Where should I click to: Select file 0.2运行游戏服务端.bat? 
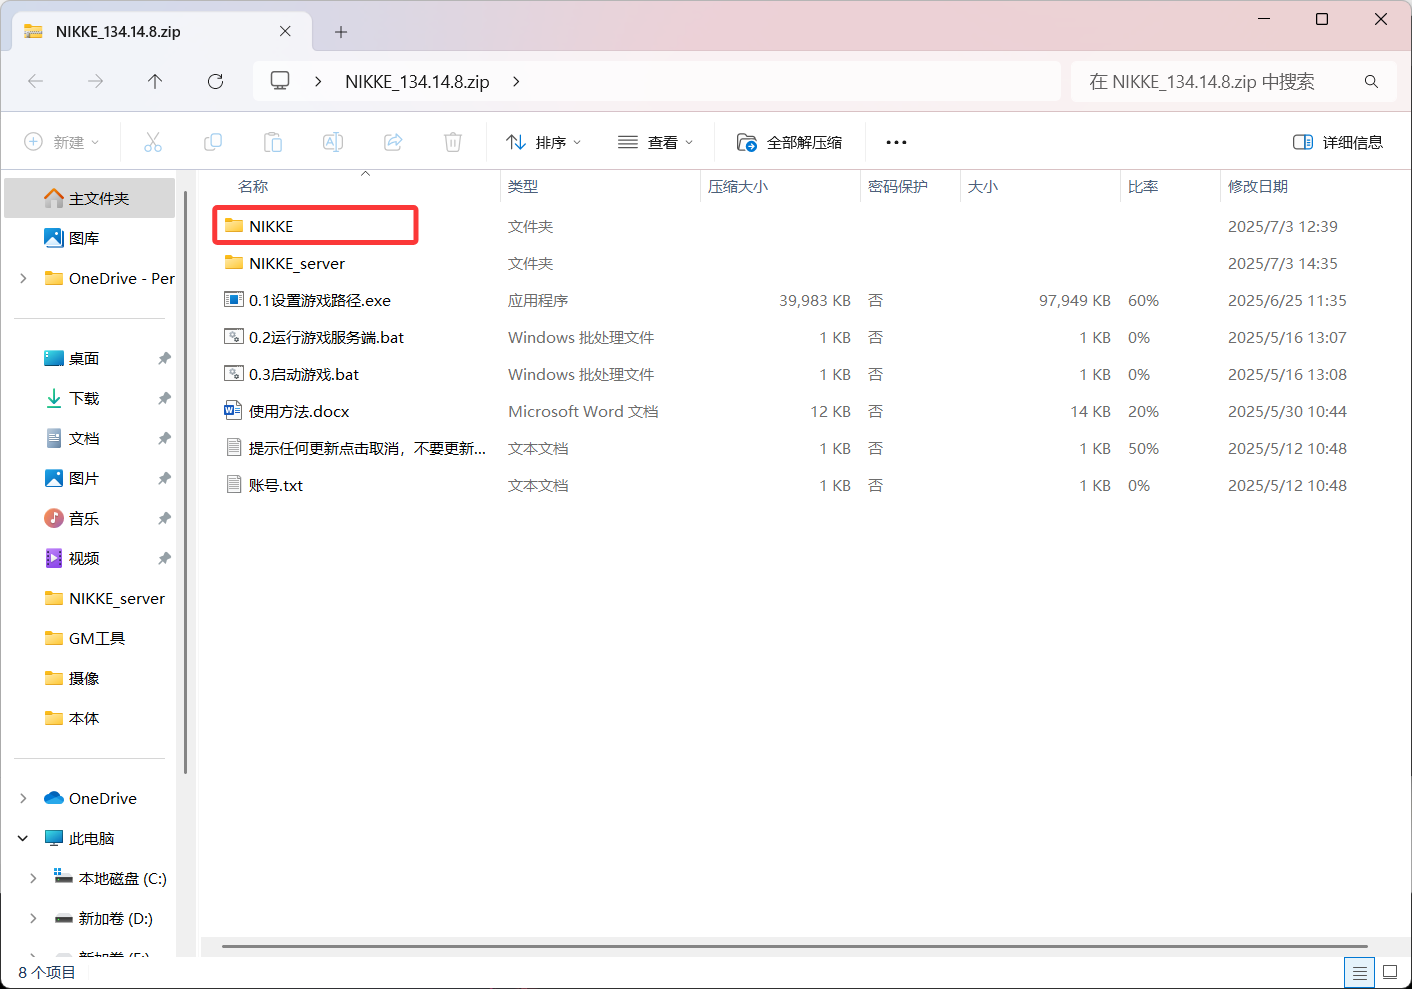coord(326,337)
